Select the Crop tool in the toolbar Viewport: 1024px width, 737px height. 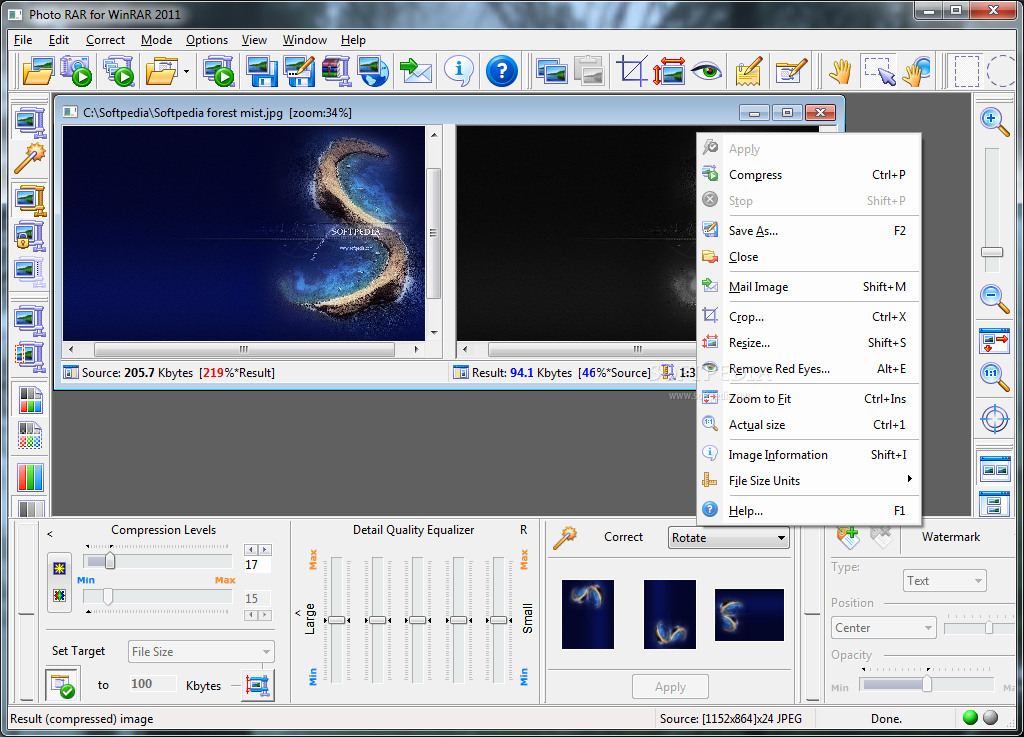point(632,71)
